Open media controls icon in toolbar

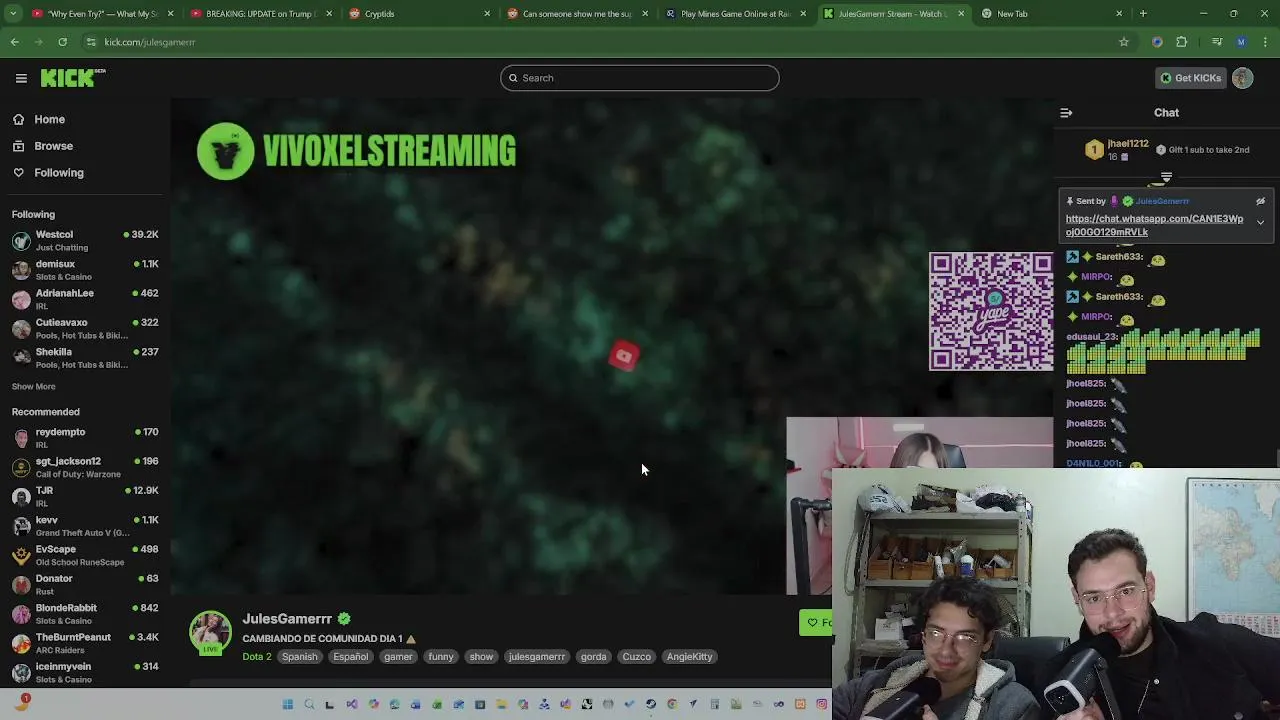[1217, 42]
